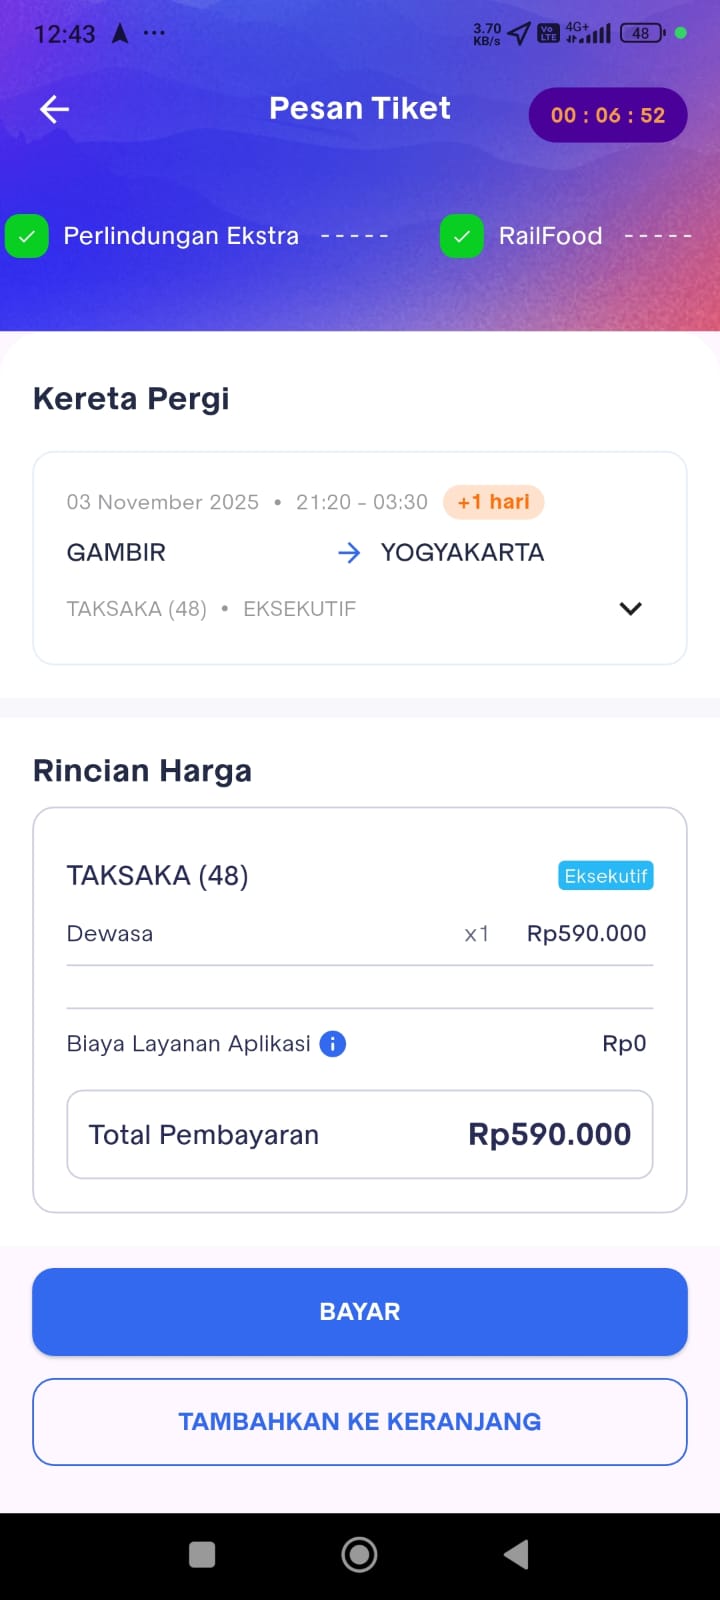
Task: Select the Perlindungan Ekstra step label
Action: (x=181, y=236)
